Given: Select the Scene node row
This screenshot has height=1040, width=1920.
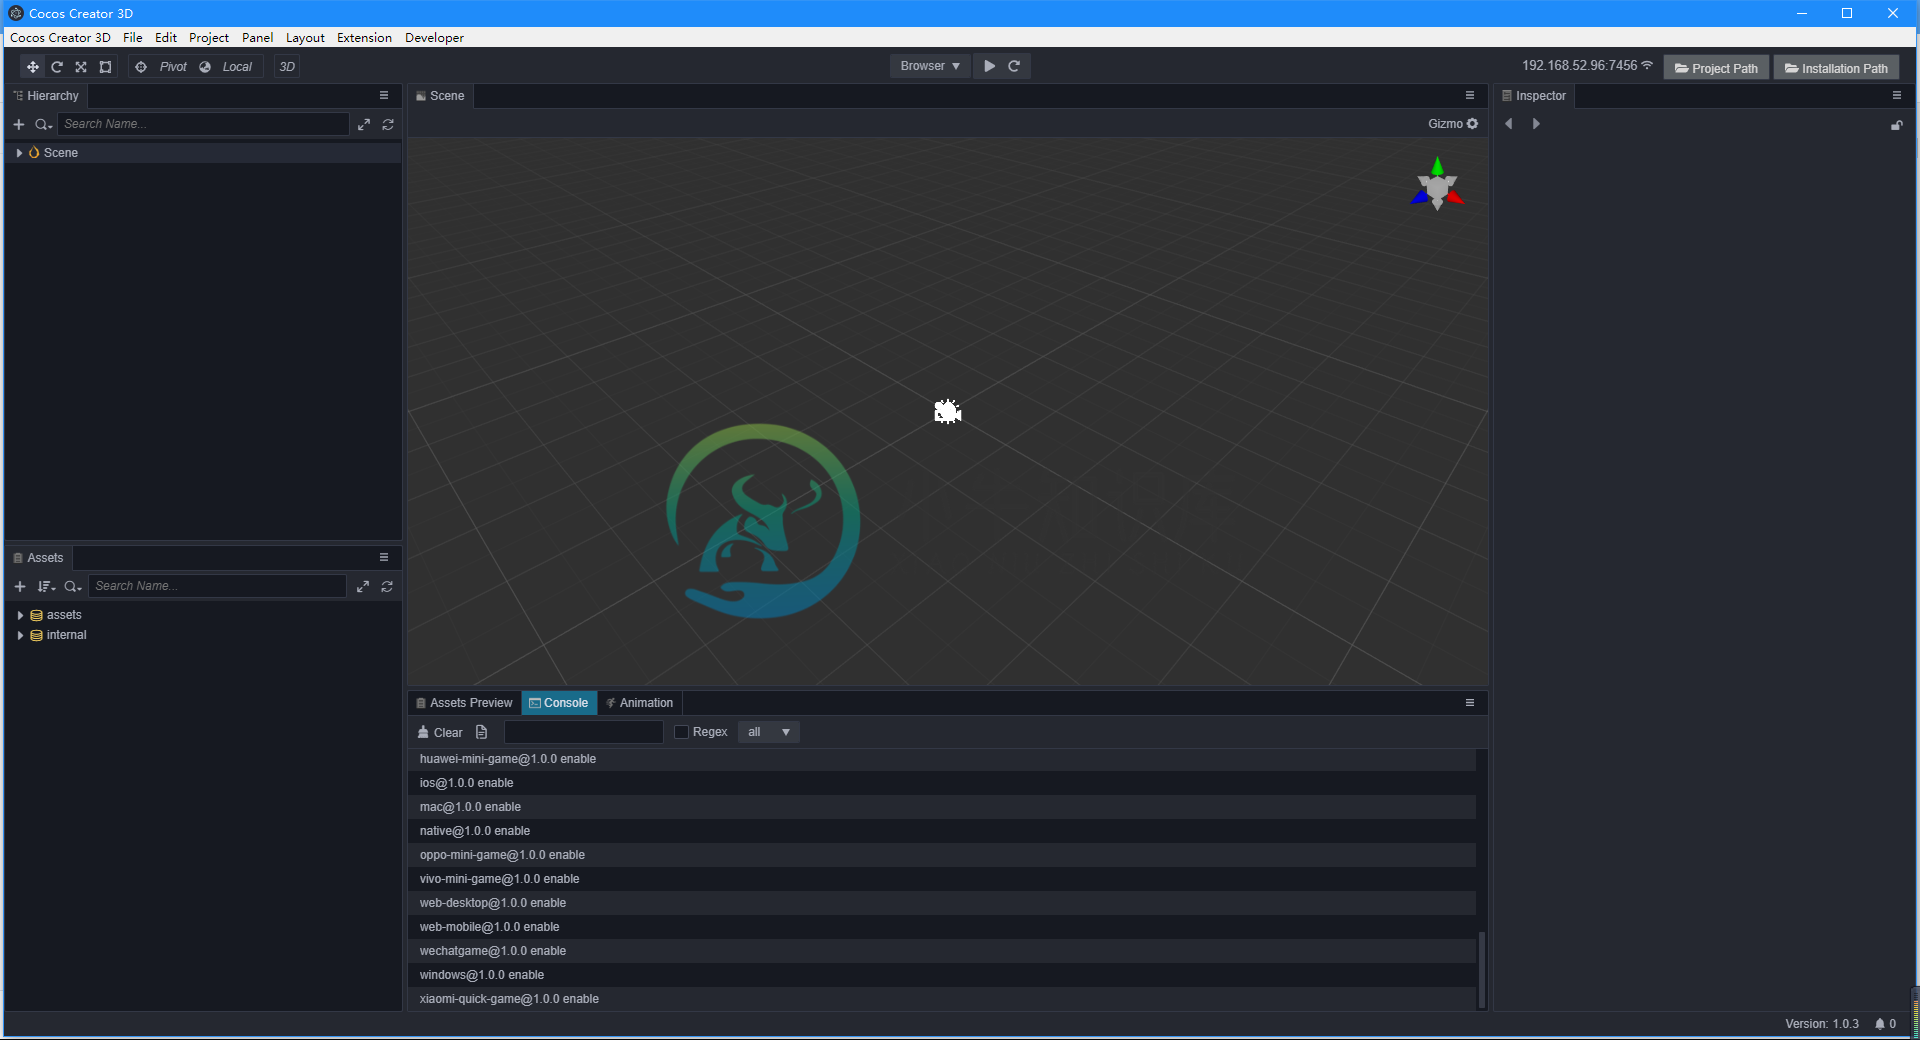Looking at the screenshot, I should [203, 153].
